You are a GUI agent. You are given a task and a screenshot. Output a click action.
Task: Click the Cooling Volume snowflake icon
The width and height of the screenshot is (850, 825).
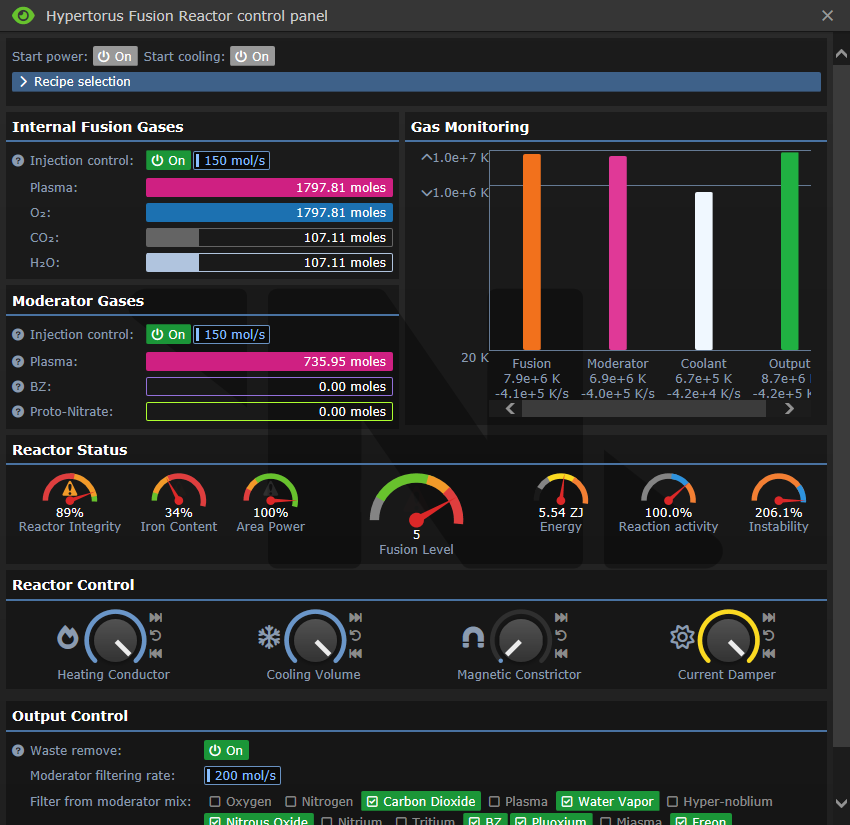tap(269, 637)
